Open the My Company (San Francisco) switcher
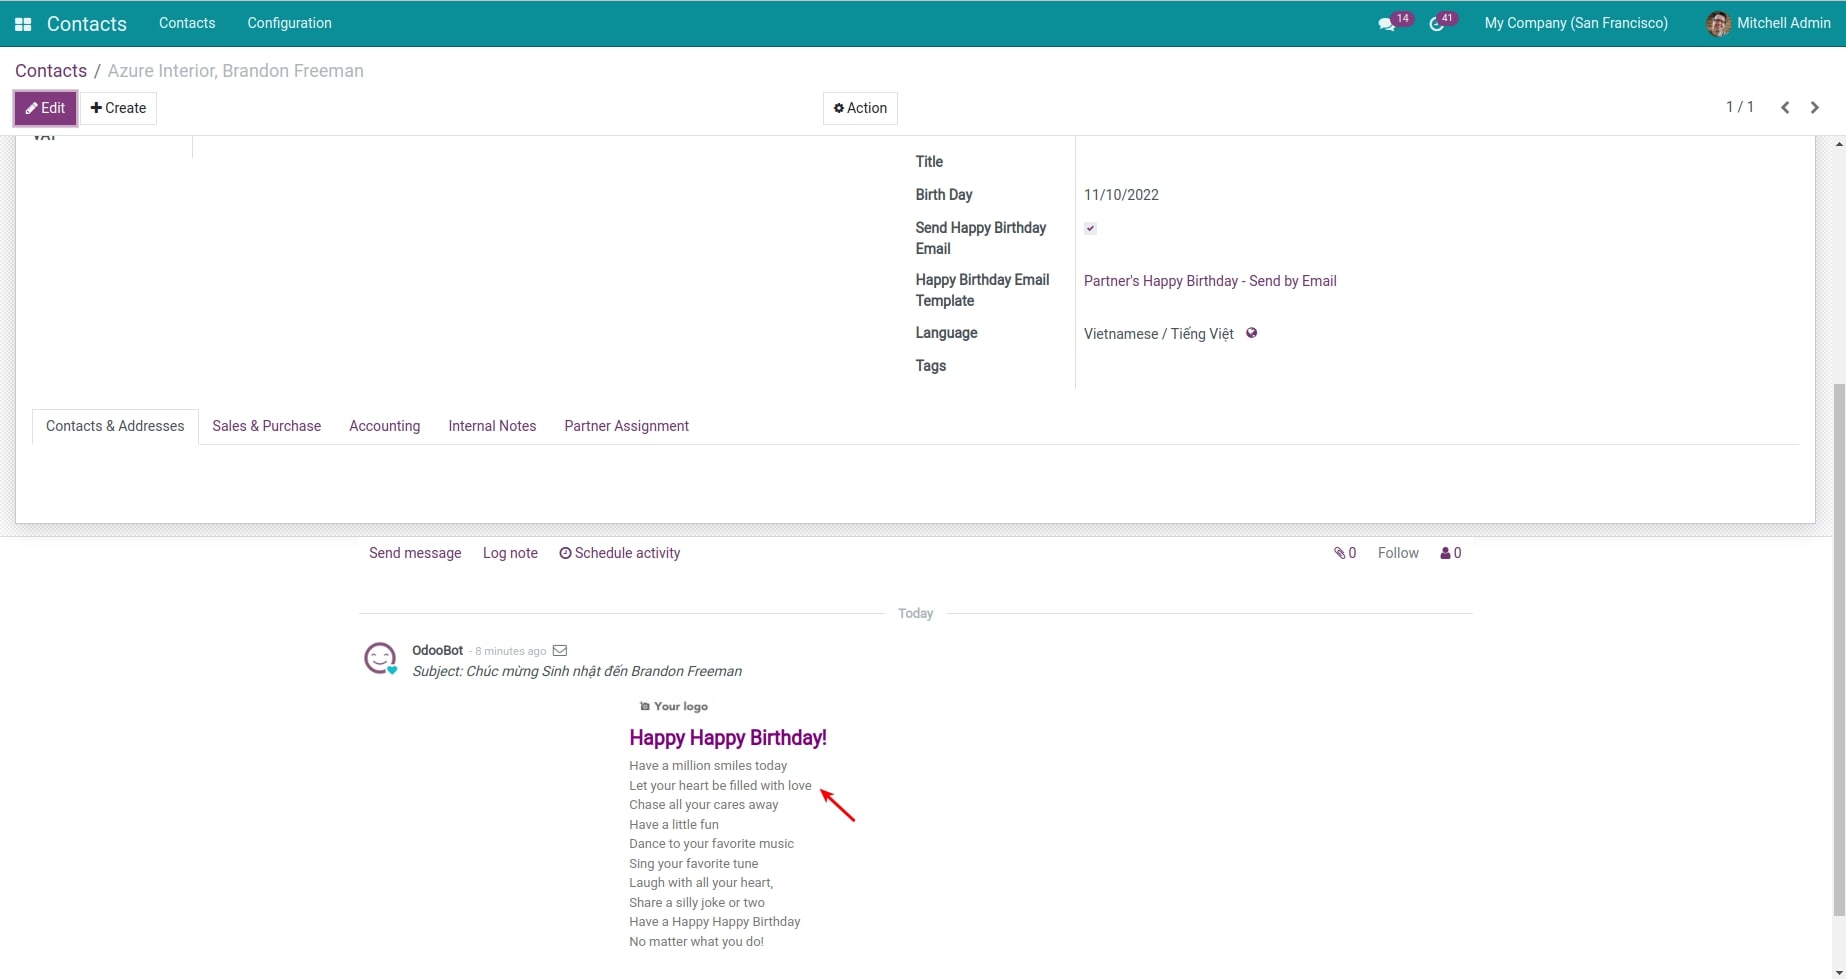This screenshot has width=1846, height=979. [x=1575, y=23]
